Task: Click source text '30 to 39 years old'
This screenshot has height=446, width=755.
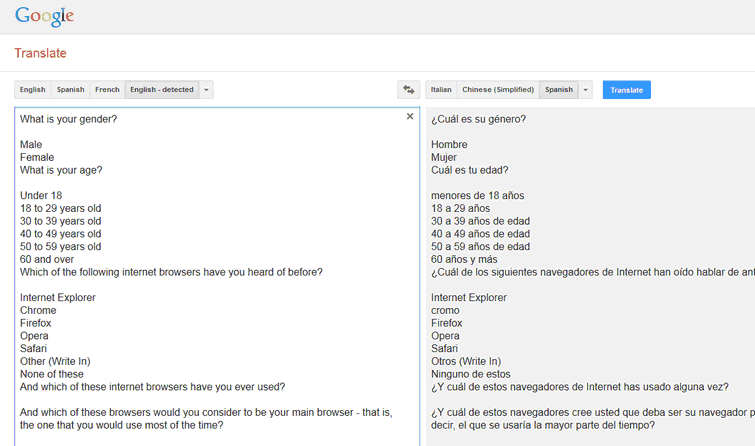Action: pyautogui.click(x=61, y=221)
